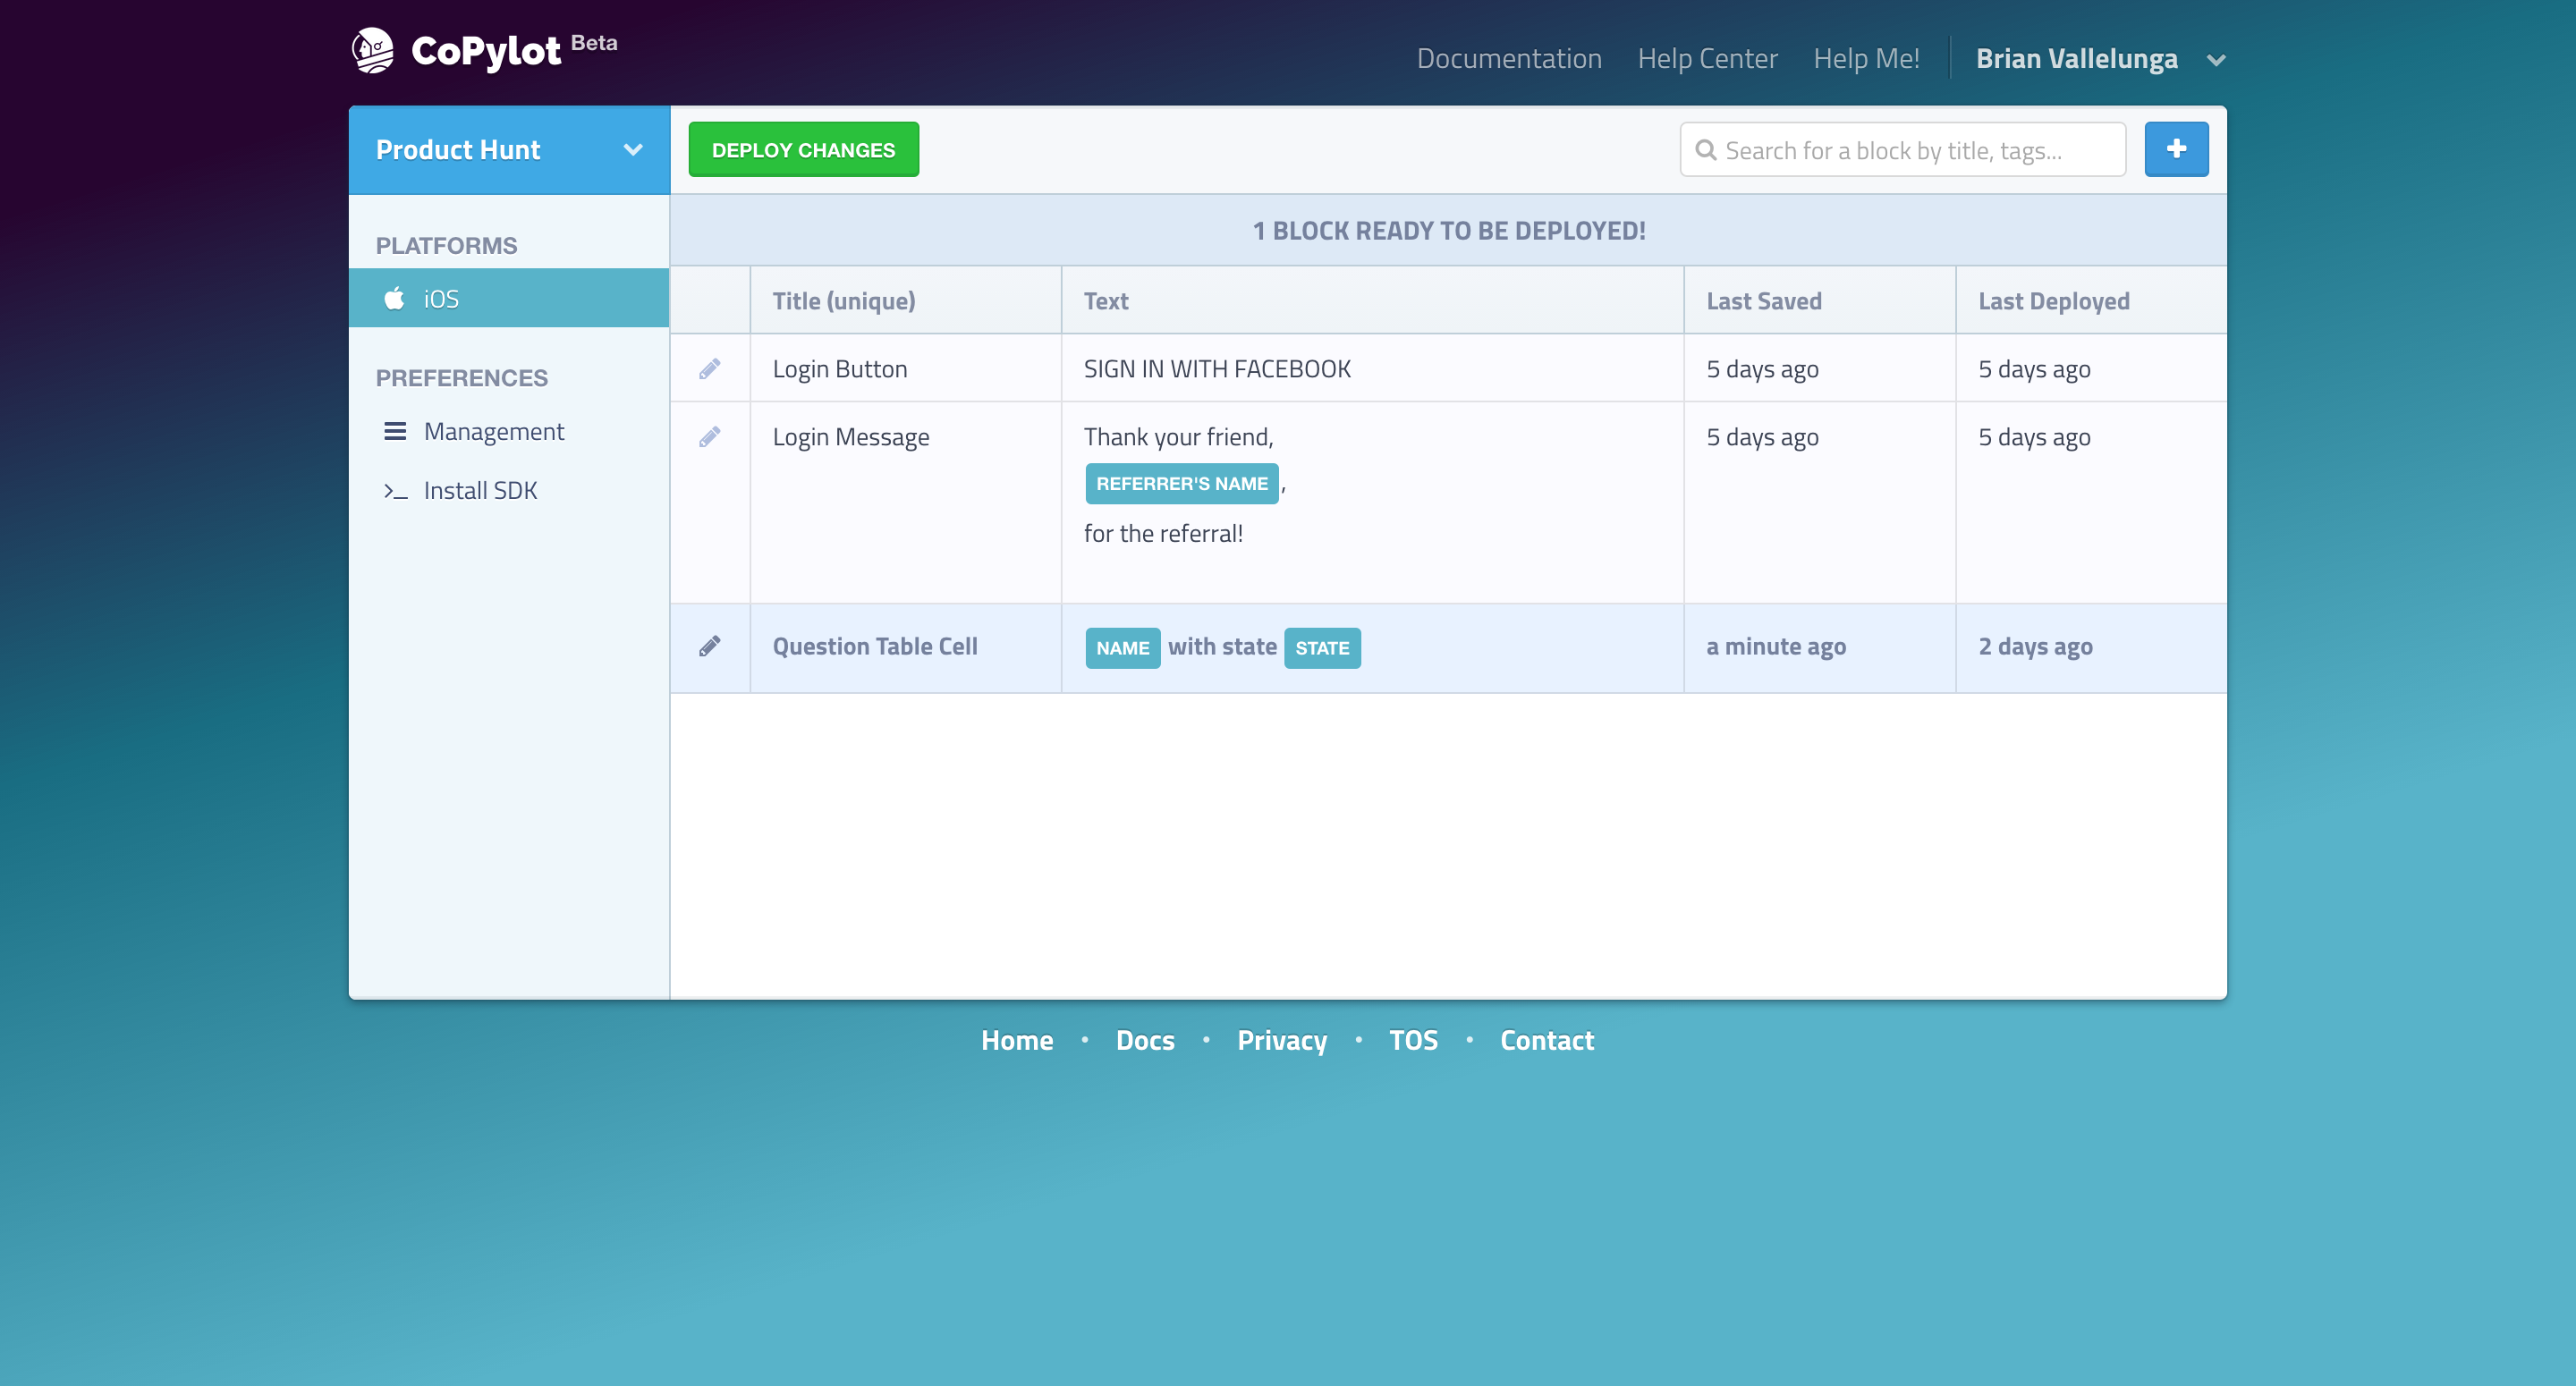
Task: Open the Brian Vallelunga account menu chevron
Action: [x=2216, y=60]
